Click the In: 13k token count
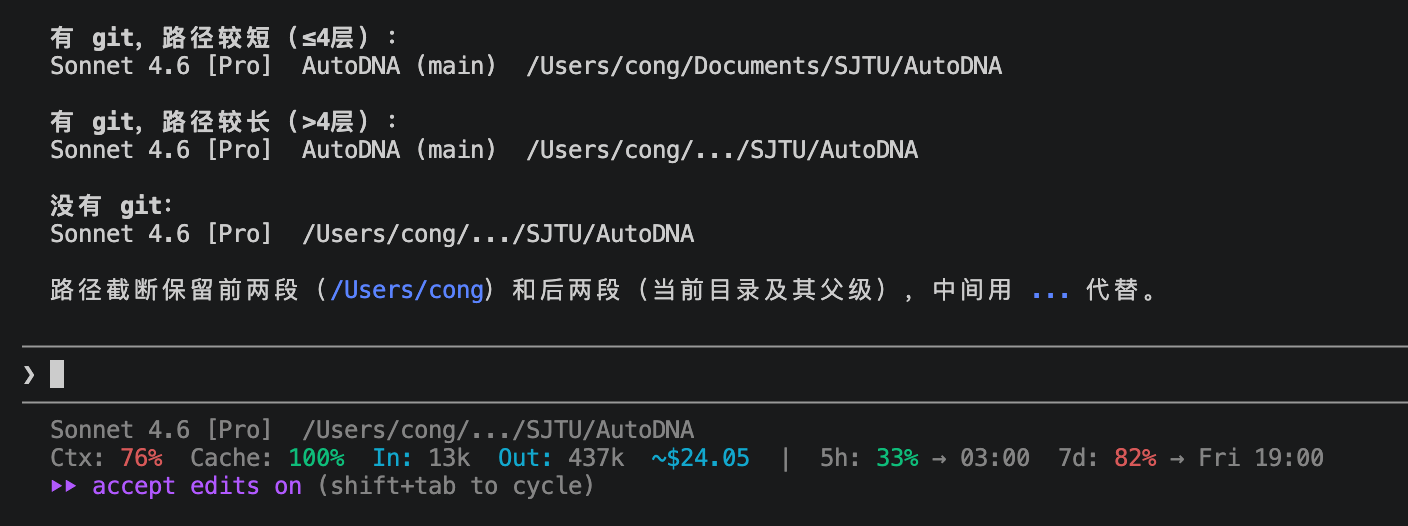 [421, 459]
